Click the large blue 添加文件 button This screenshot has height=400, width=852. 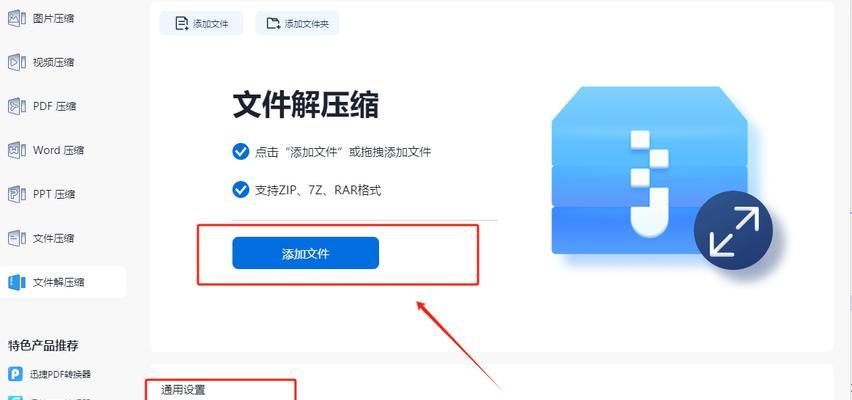click(305, 253)
